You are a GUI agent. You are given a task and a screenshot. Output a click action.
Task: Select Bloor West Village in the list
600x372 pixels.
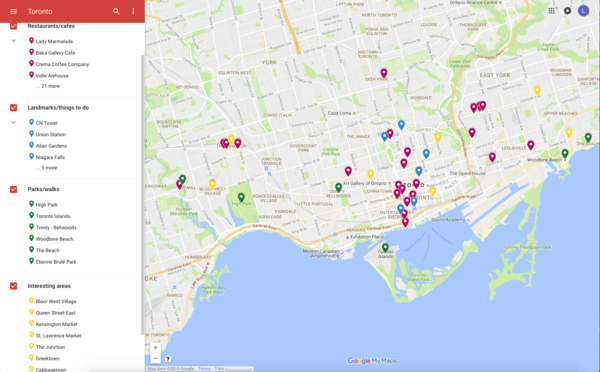click(56, 301)
